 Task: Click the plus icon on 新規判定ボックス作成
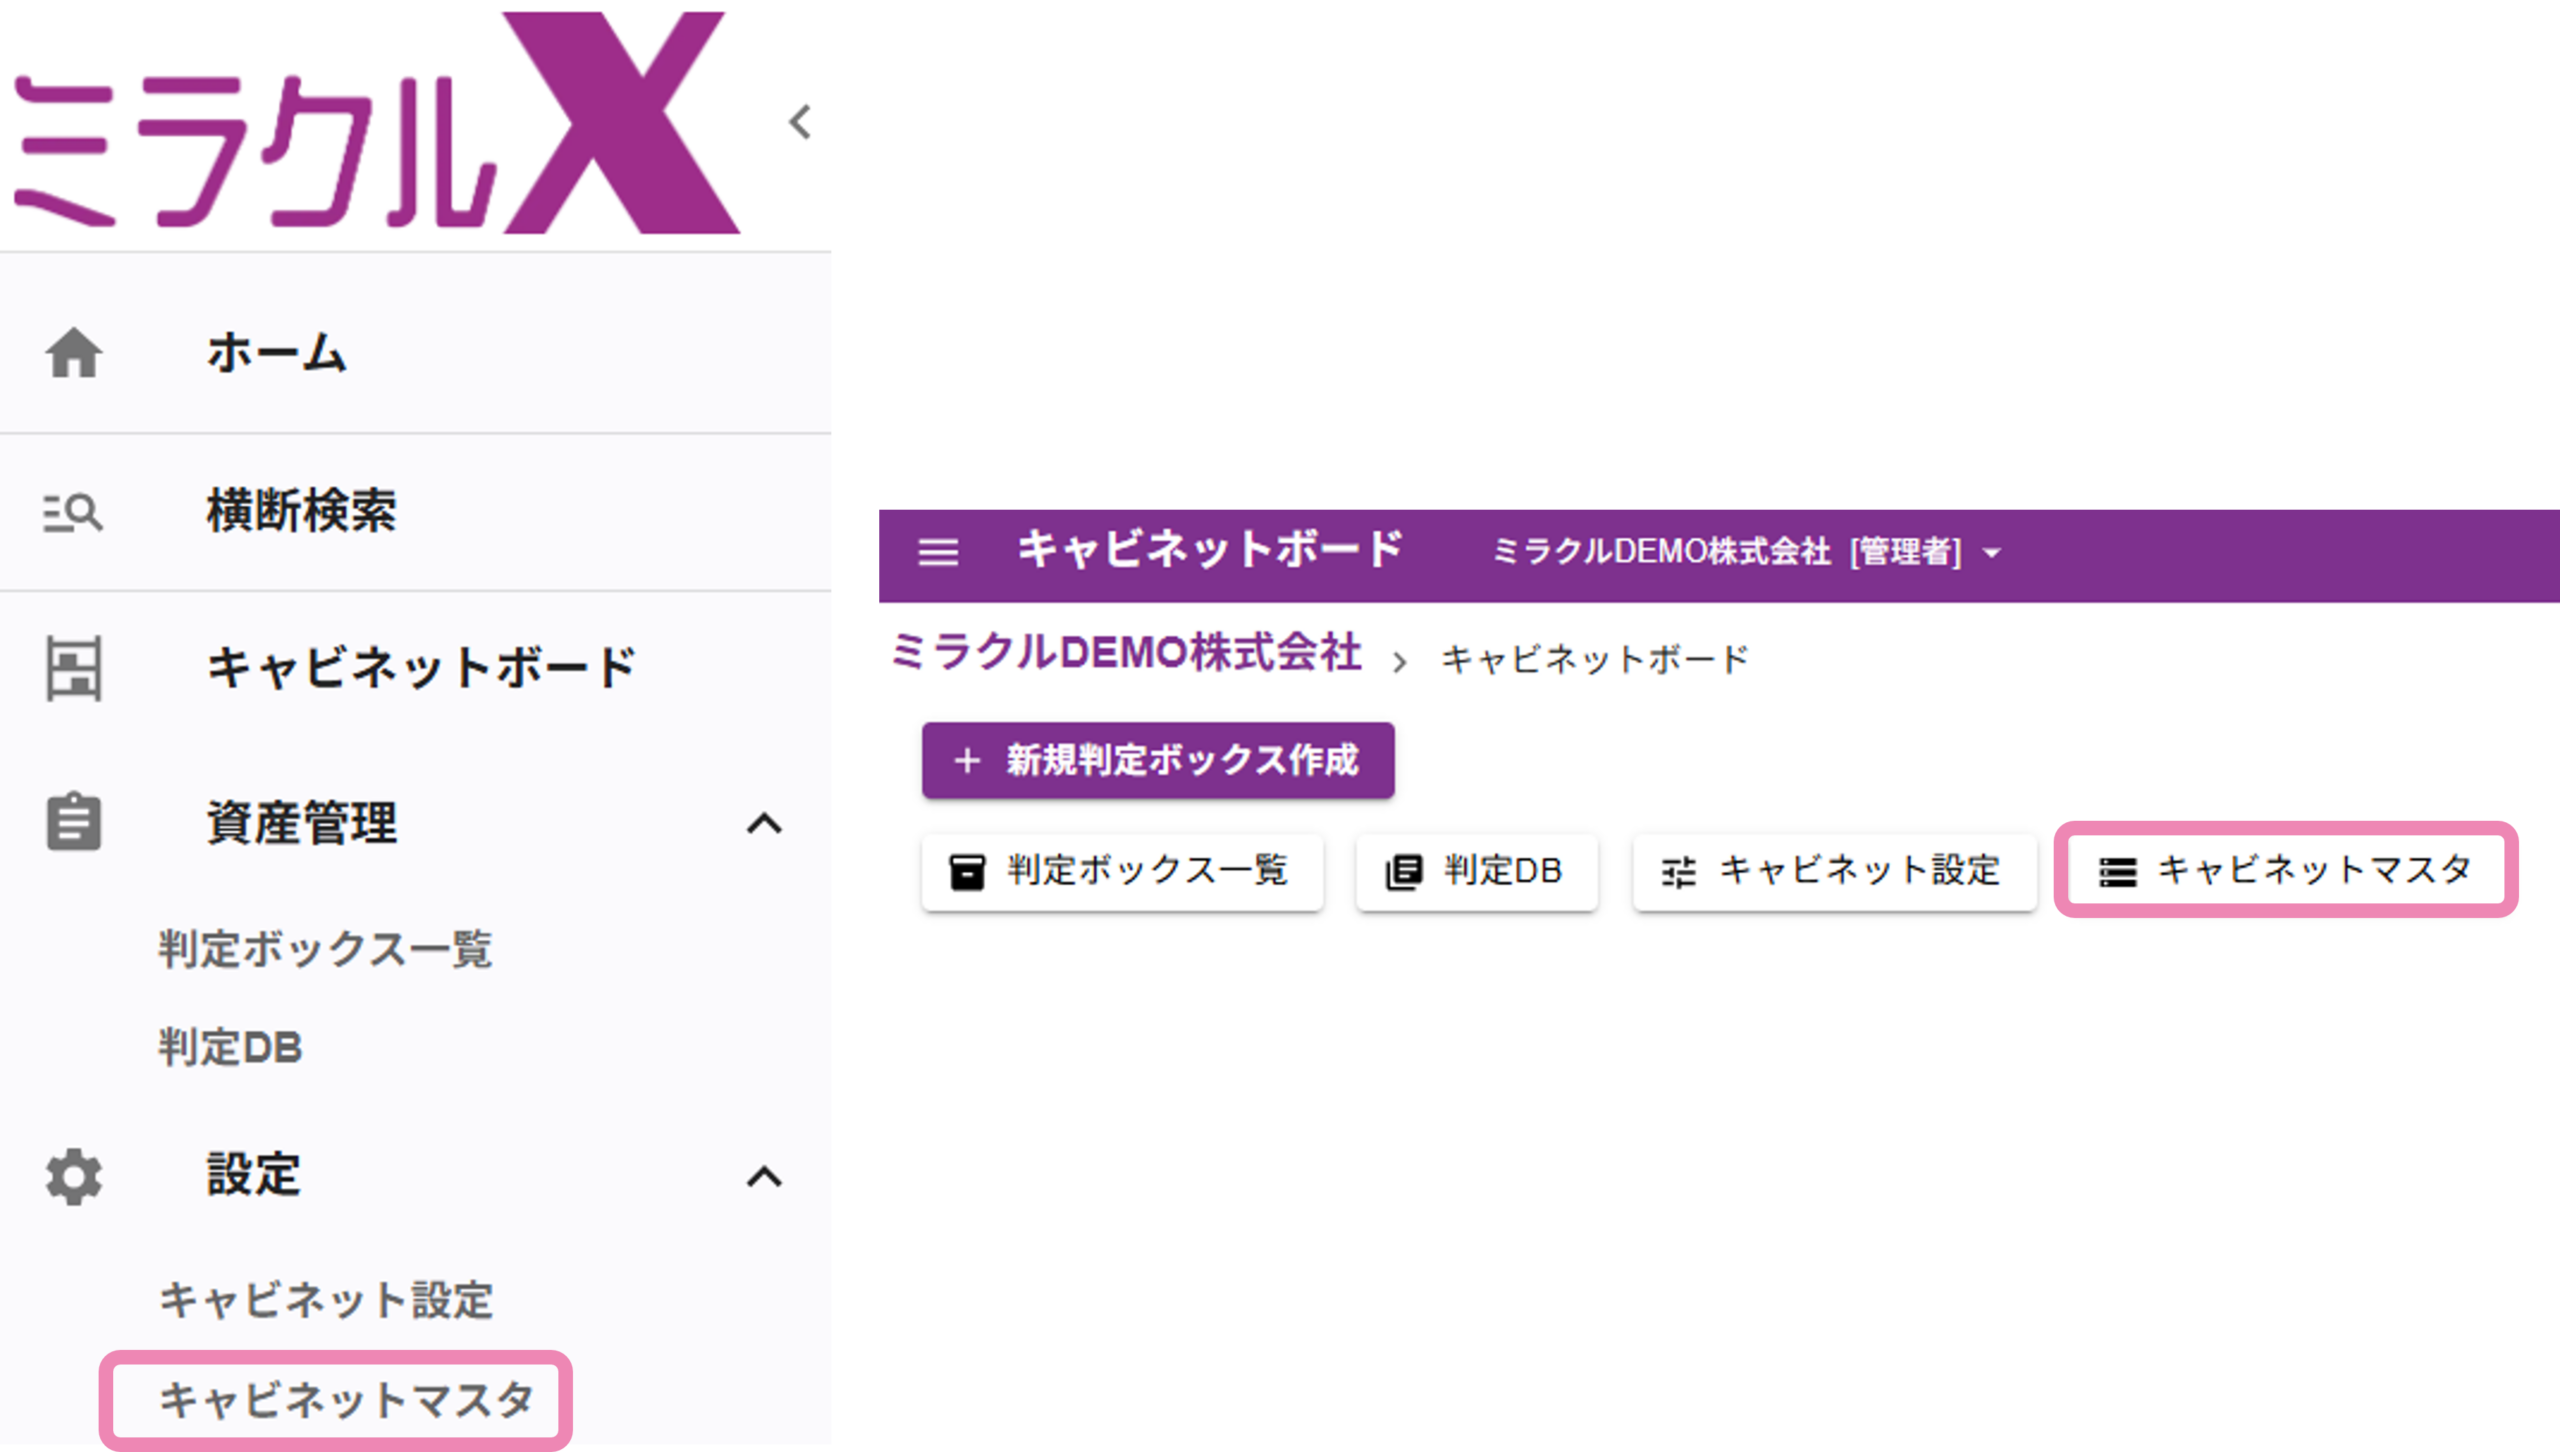coord(966,761)
